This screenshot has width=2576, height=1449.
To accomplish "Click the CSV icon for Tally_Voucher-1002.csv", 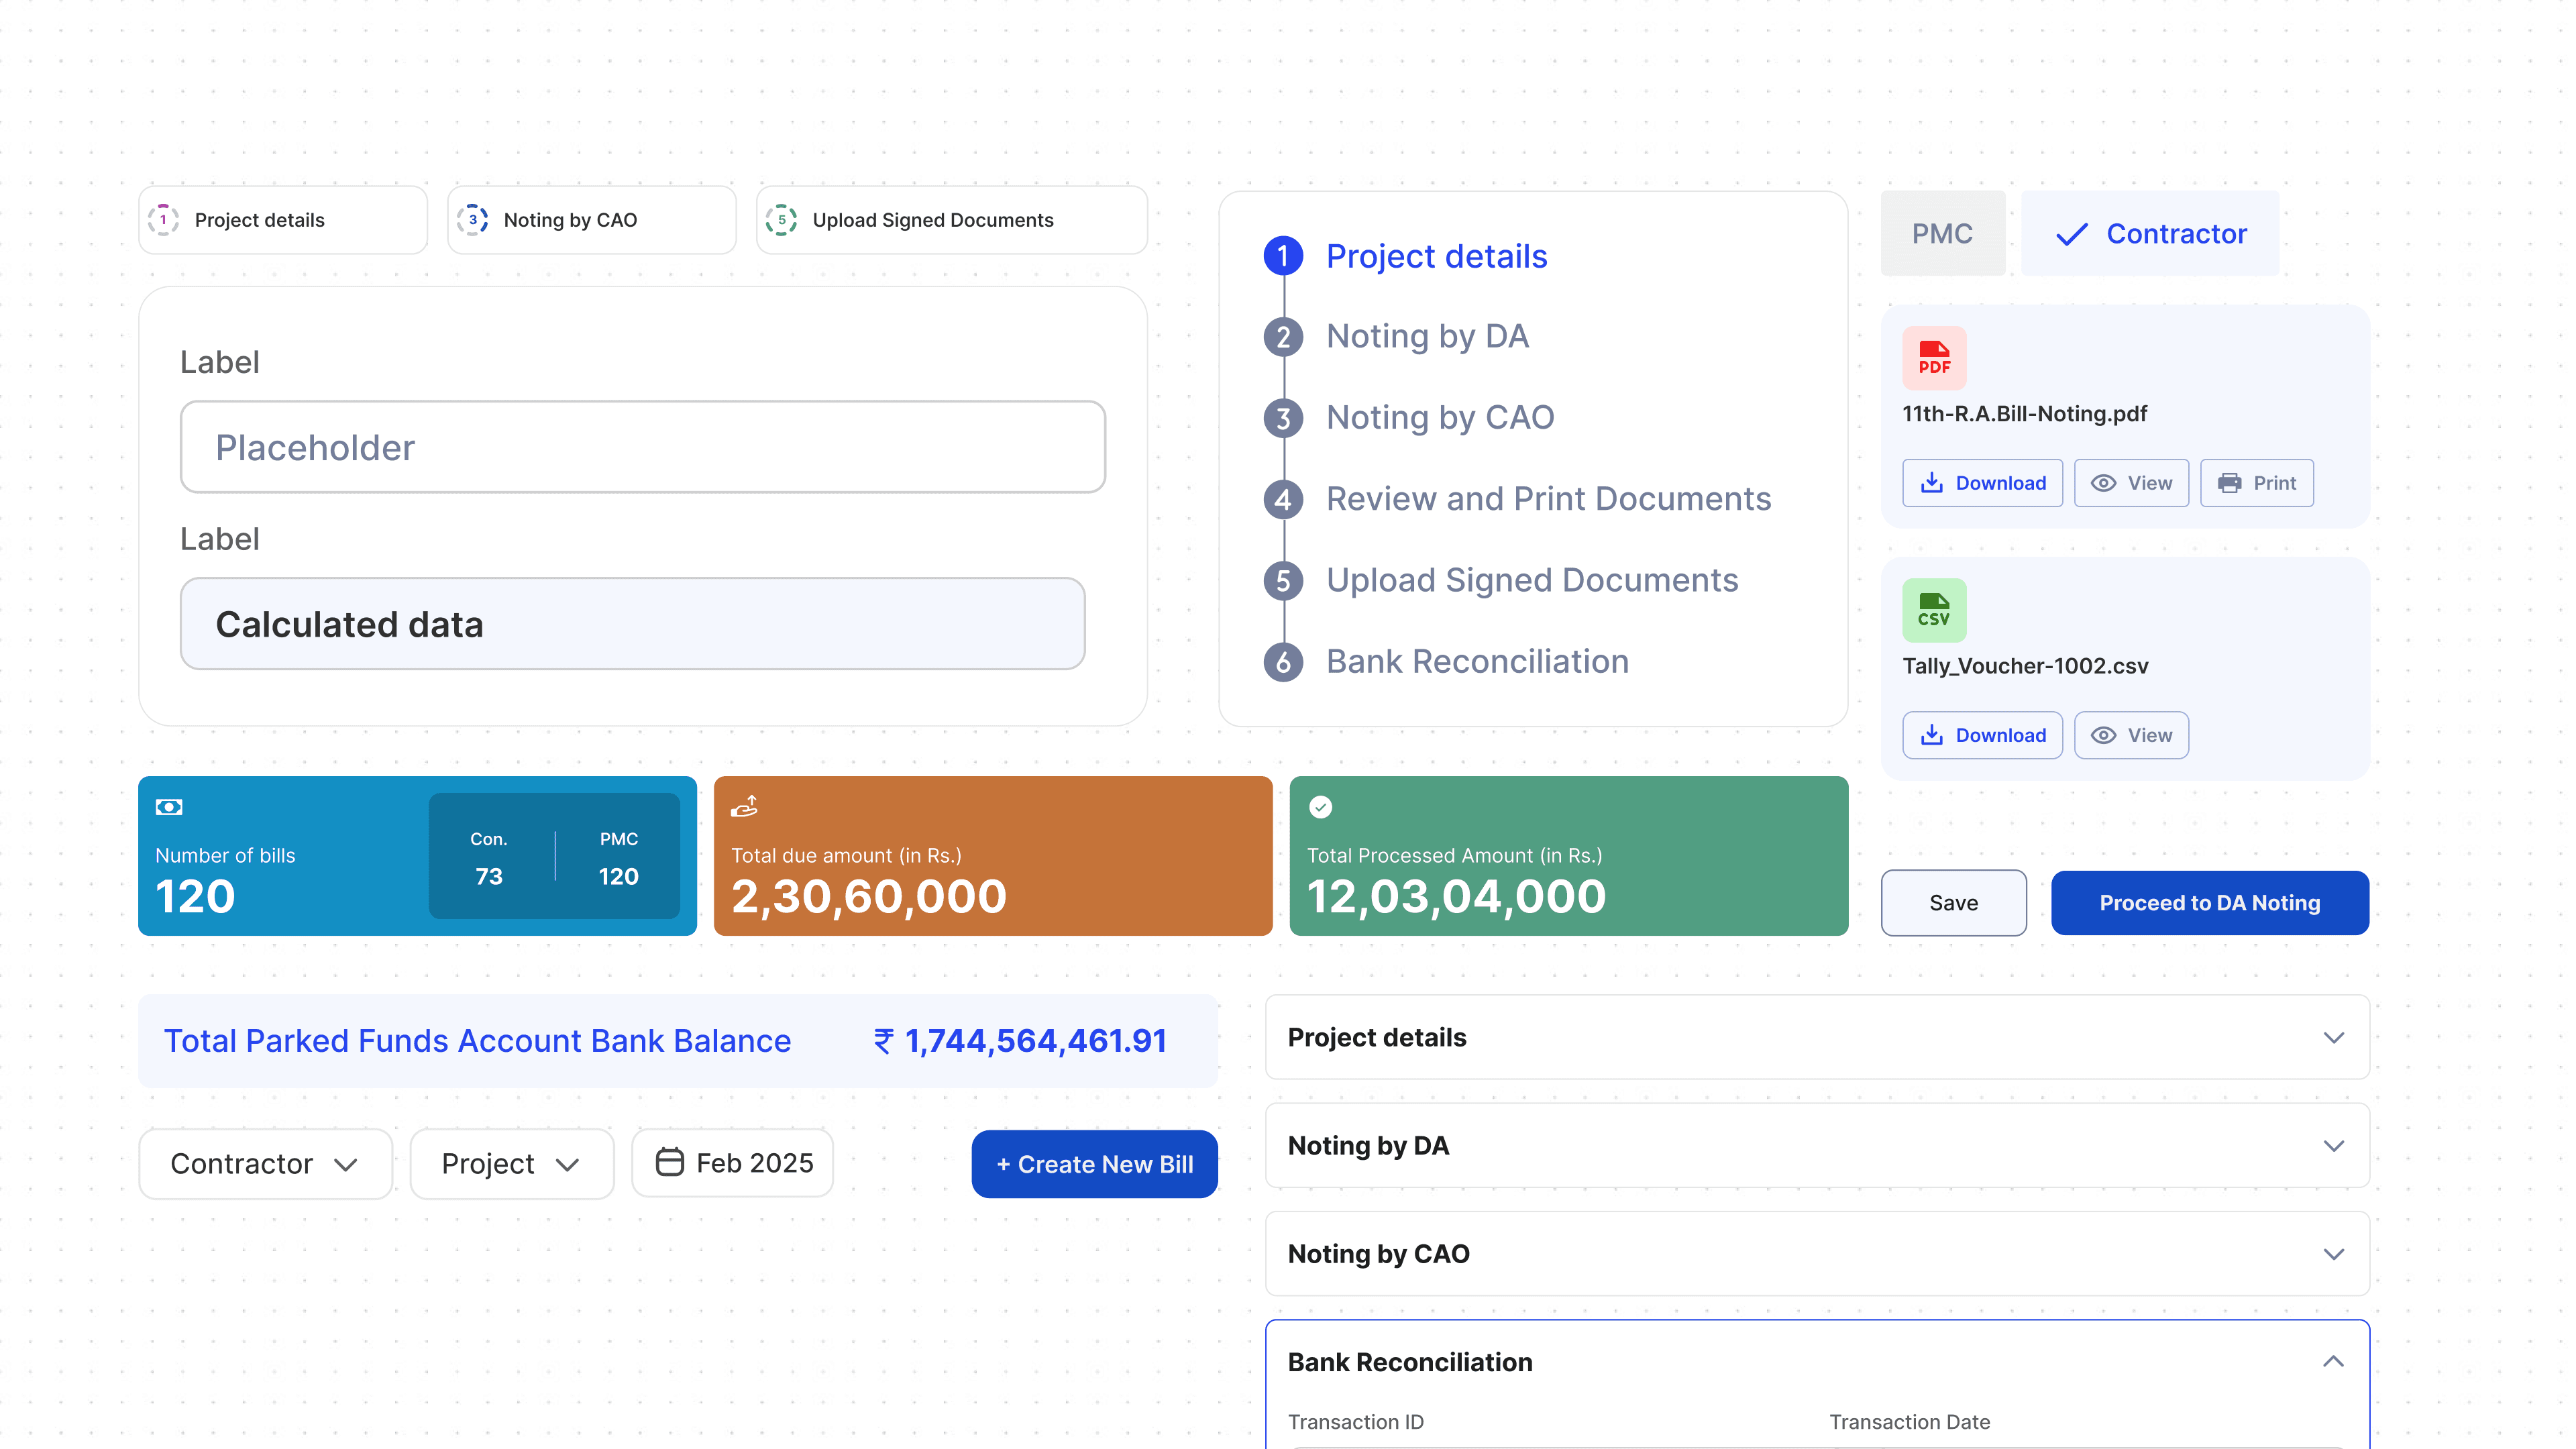I will (x=1934, y=609).
